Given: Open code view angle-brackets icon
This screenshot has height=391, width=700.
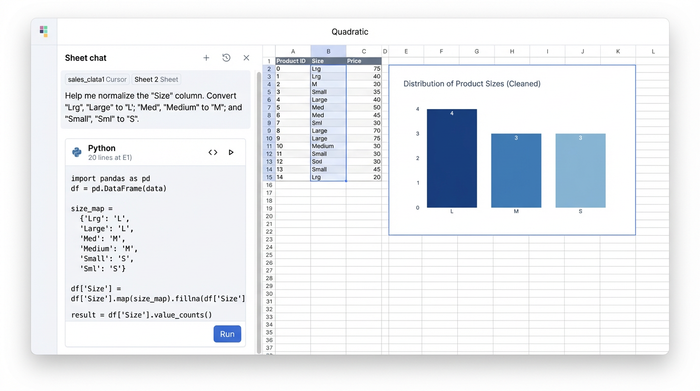Looking at the screenshot, I should click(x=213, y=152).
